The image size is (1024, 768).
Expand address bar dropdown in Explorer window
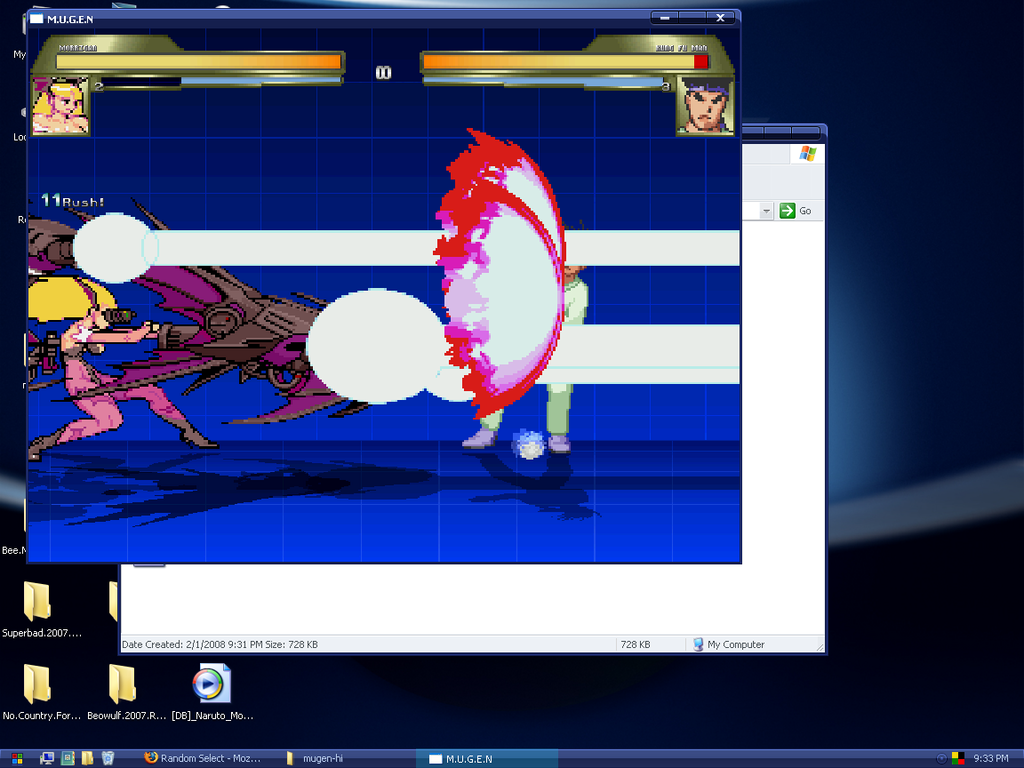click(x=766, y=211)
